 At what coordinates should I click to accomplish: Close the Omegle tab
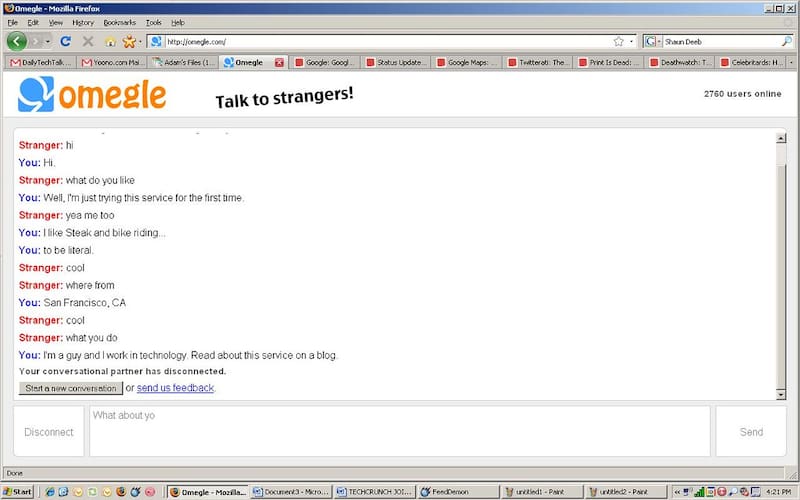coord(279,62)
